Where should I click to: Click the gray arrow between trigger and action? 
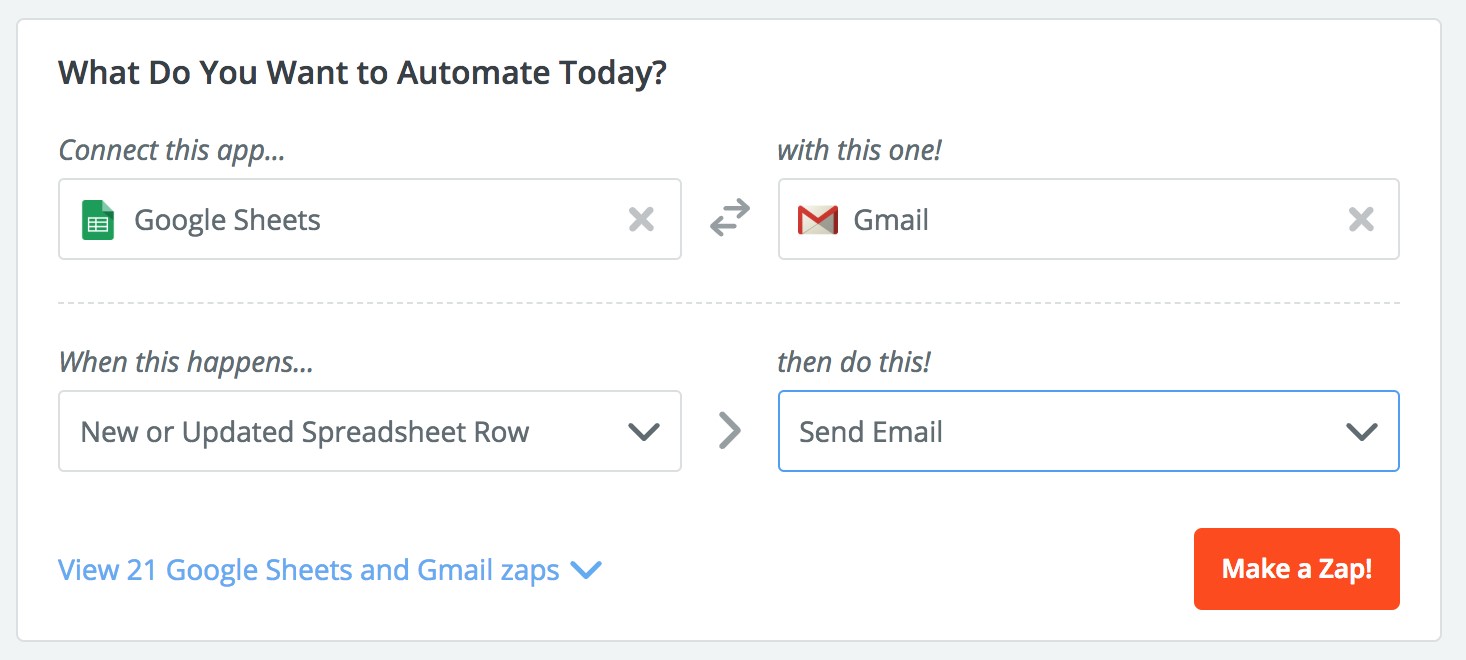coord(729,431)
